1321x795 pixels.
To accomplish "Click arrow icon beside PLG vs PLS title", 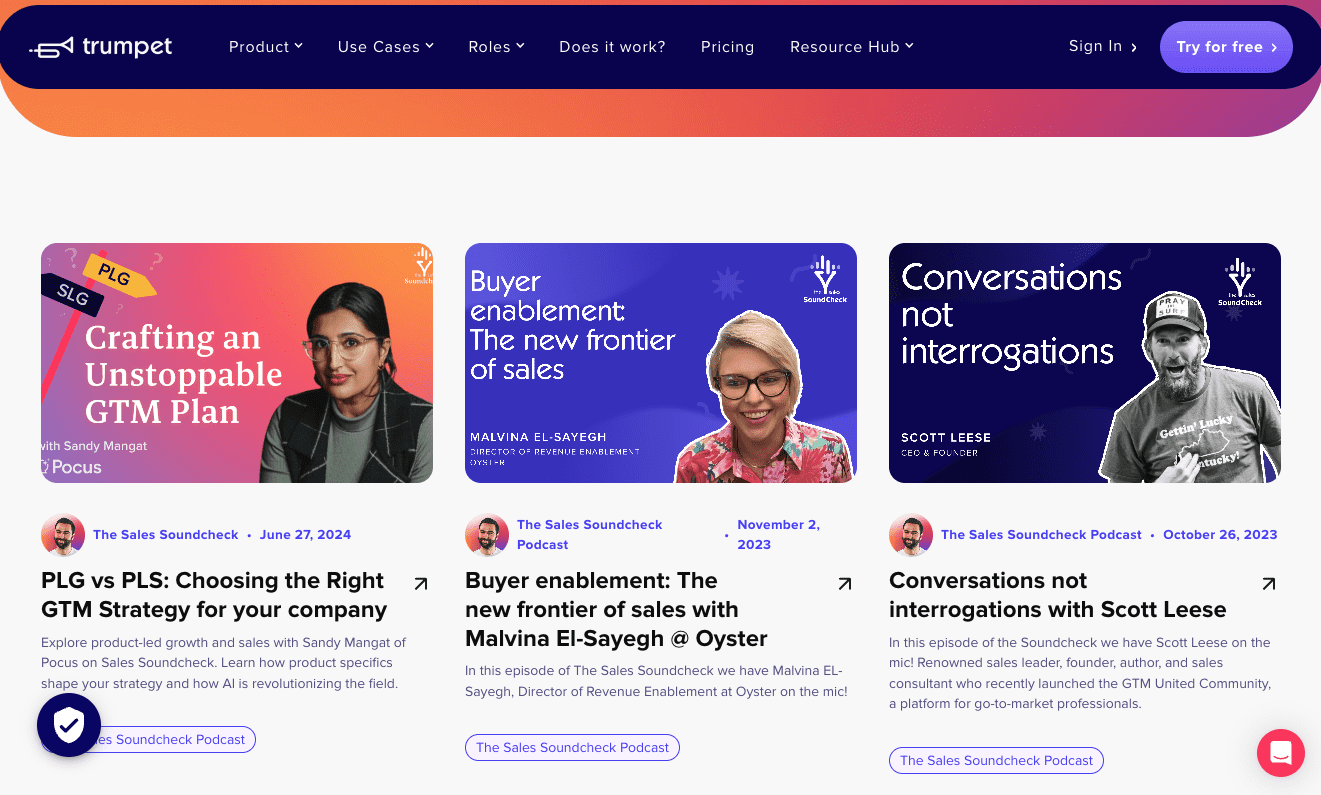I will [421, 583].
